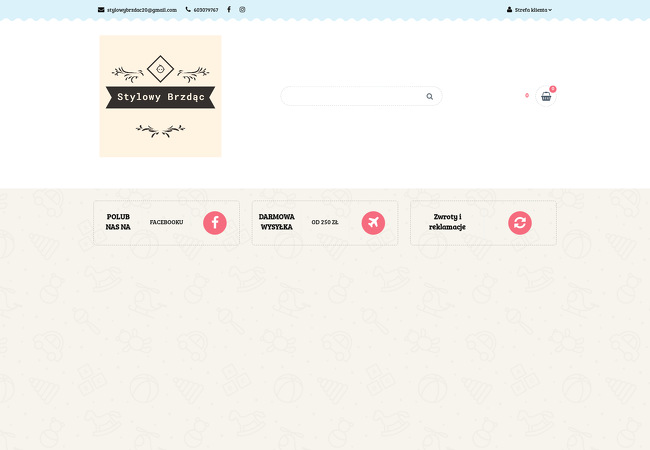
Task: Click the OD 250 ZŁ text
Action: [325, 223]
